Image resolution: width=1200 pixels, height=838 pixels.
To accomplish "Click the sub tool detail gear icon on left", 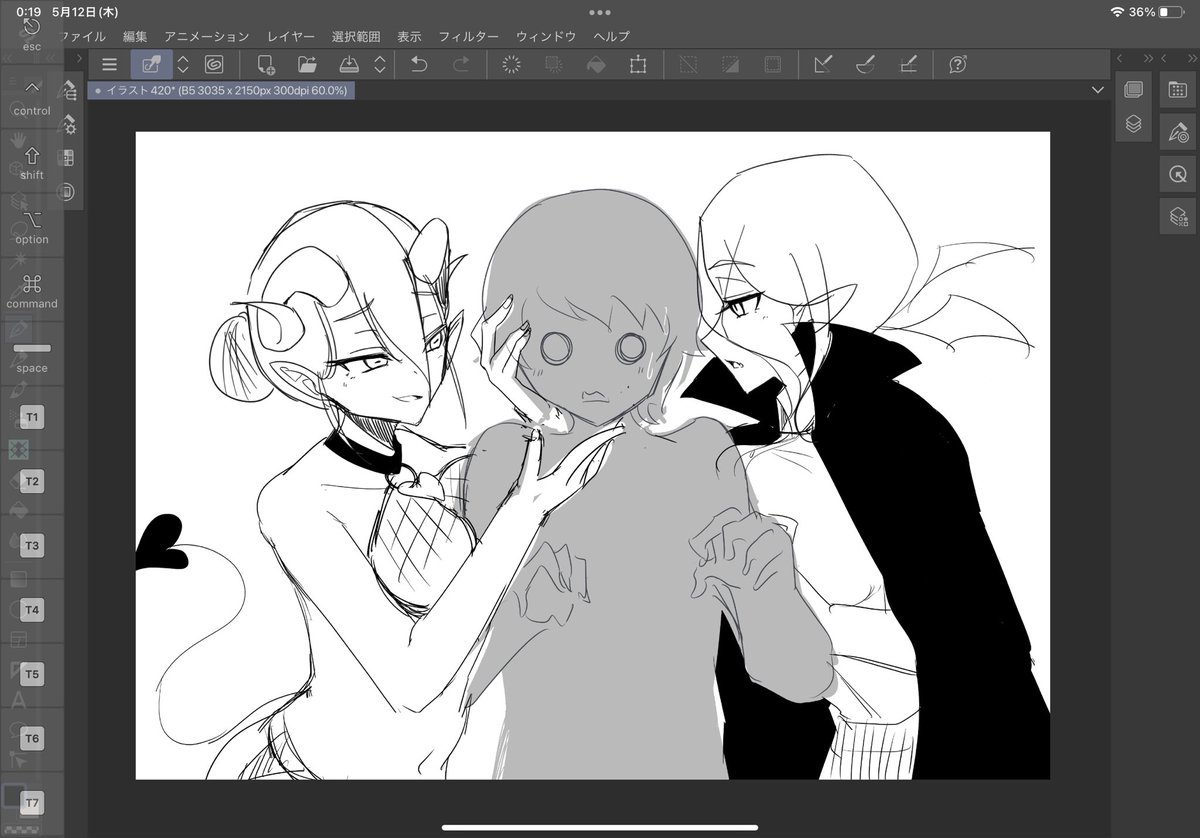I will [x=69, y=125].
